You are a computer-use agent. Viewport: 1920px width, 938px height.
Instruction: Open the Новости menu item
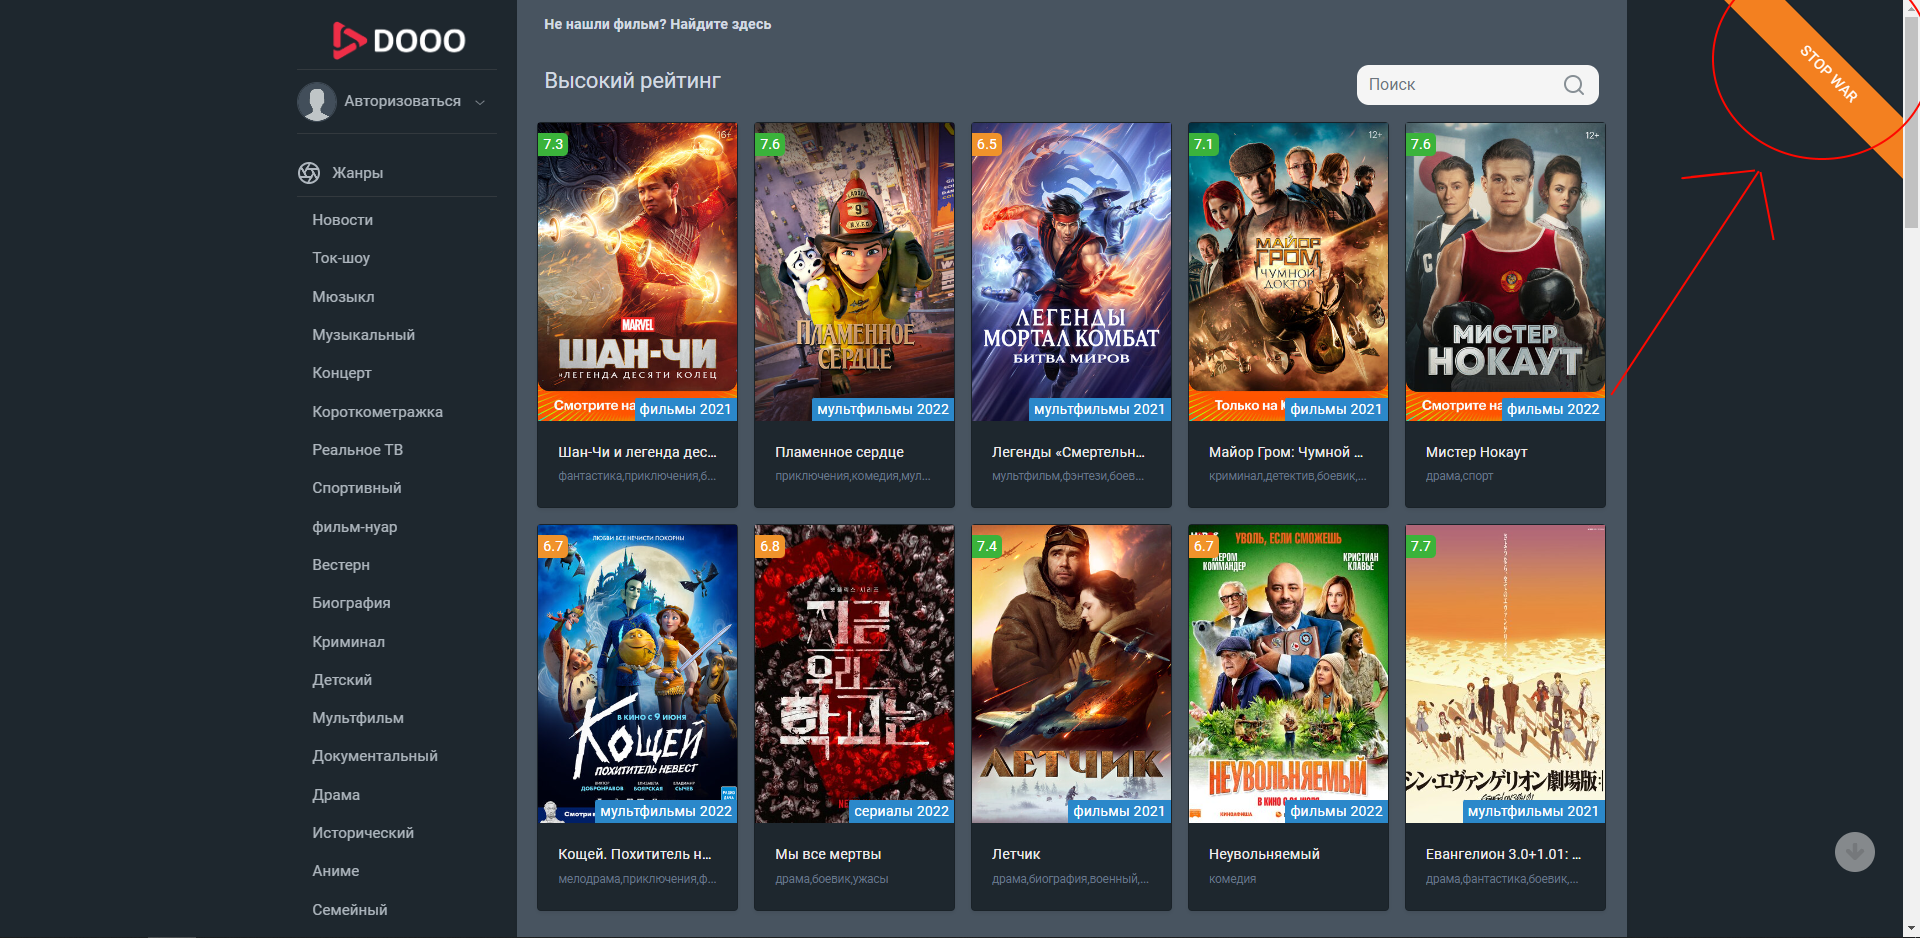[x=342, y=220]
